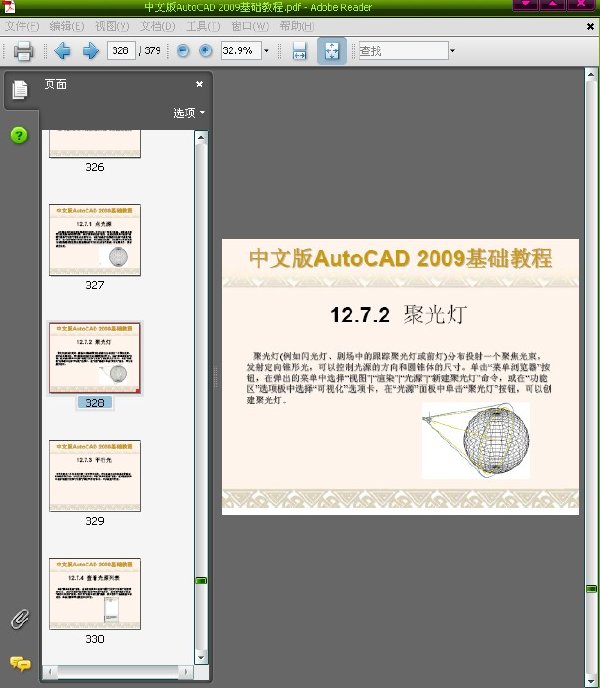Image resolution: width=600 pixels, height=688 pixels.
Task: Click the 页面 panel title
Action: click(56, 84)
